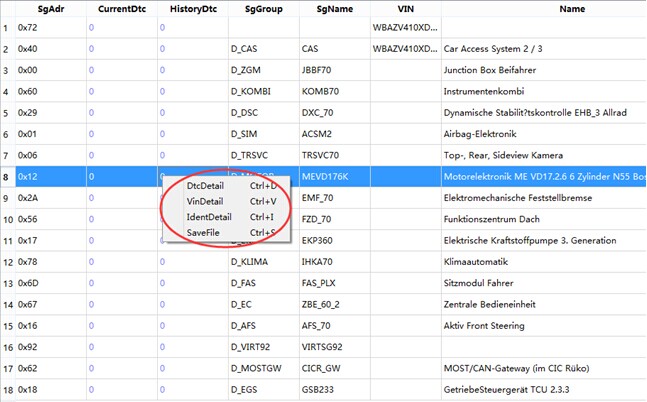This screenshot has height=402, width=647.
Task: Sort by the SgGroup column header
Action: click(264, 9)
